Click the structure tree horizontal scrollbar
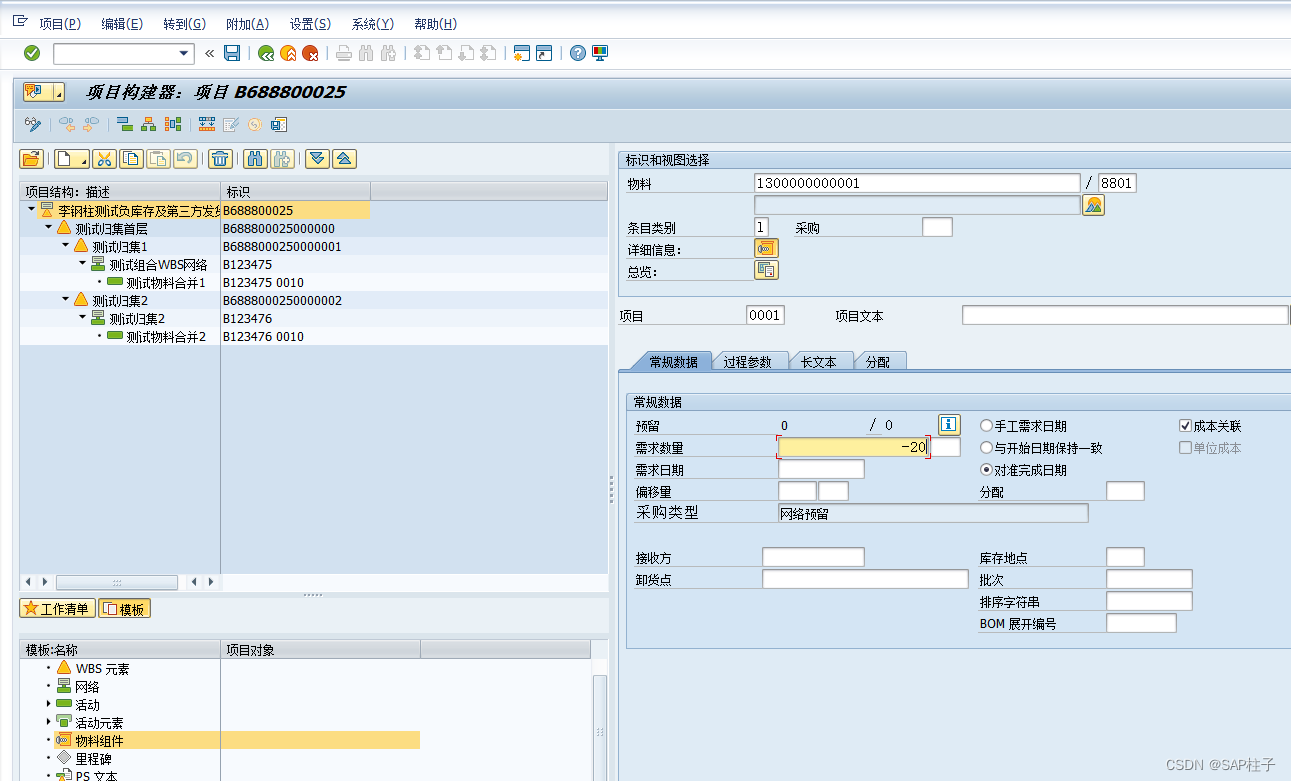Screen dimensions: 1291x781 coord(117,582)
